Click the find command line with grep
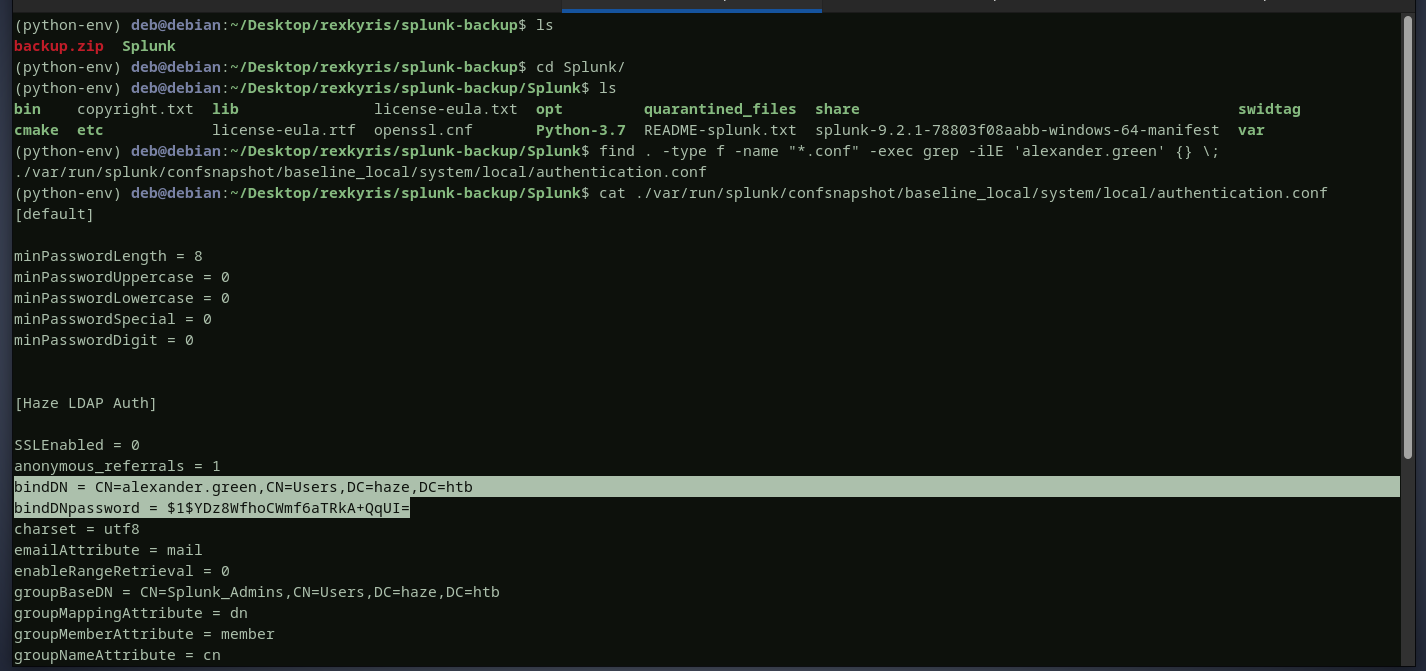 tap(908, 151)
